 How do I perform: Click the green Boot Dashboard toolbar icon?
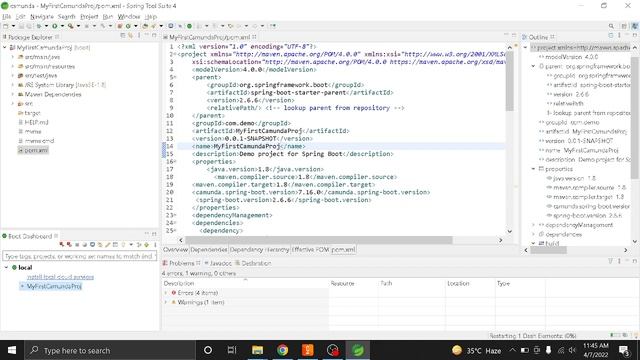point(189,26)
